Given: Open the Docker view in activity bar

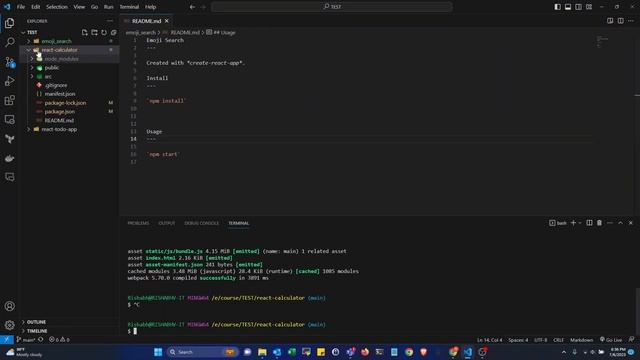Looking at the screenshot, I should pyautogui.click(x=9, y=158).
